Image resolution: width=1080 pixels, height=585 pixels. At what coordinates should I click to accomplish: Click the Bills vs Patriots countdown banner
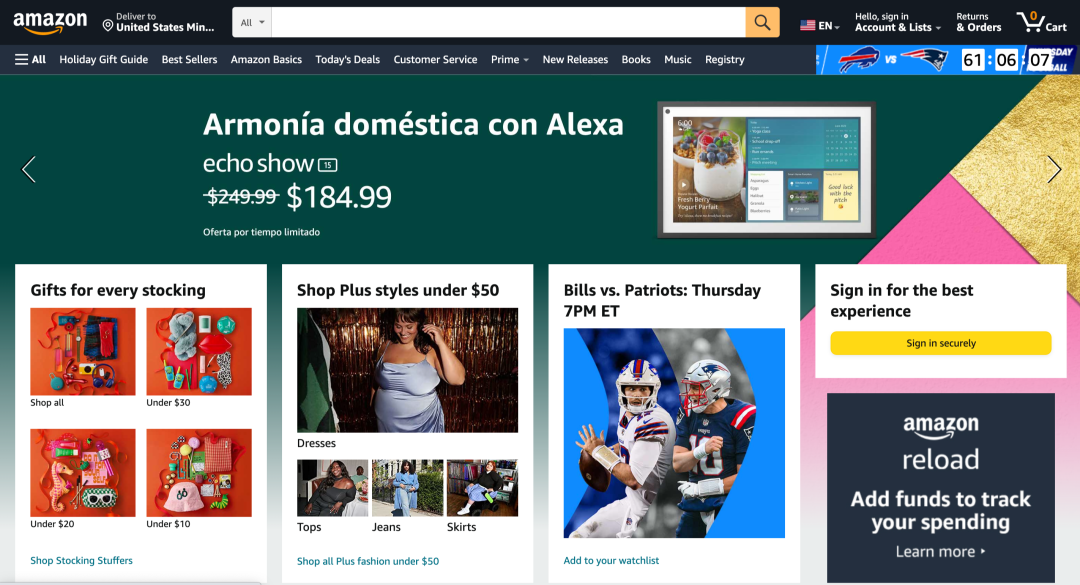946,60
